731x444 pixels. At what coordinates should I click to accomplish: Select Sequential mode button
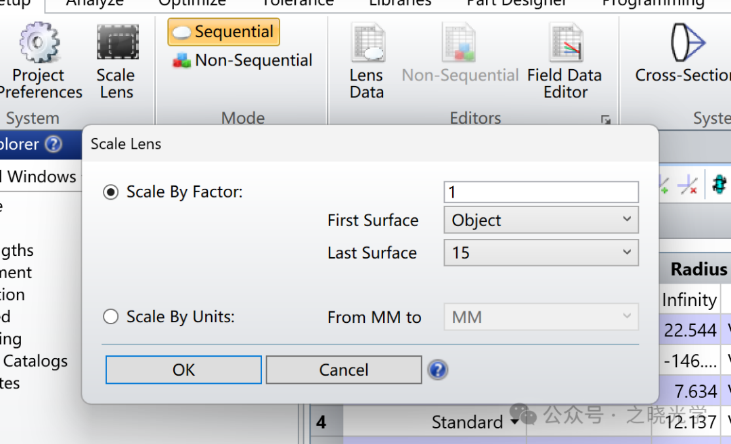(224, 32)
